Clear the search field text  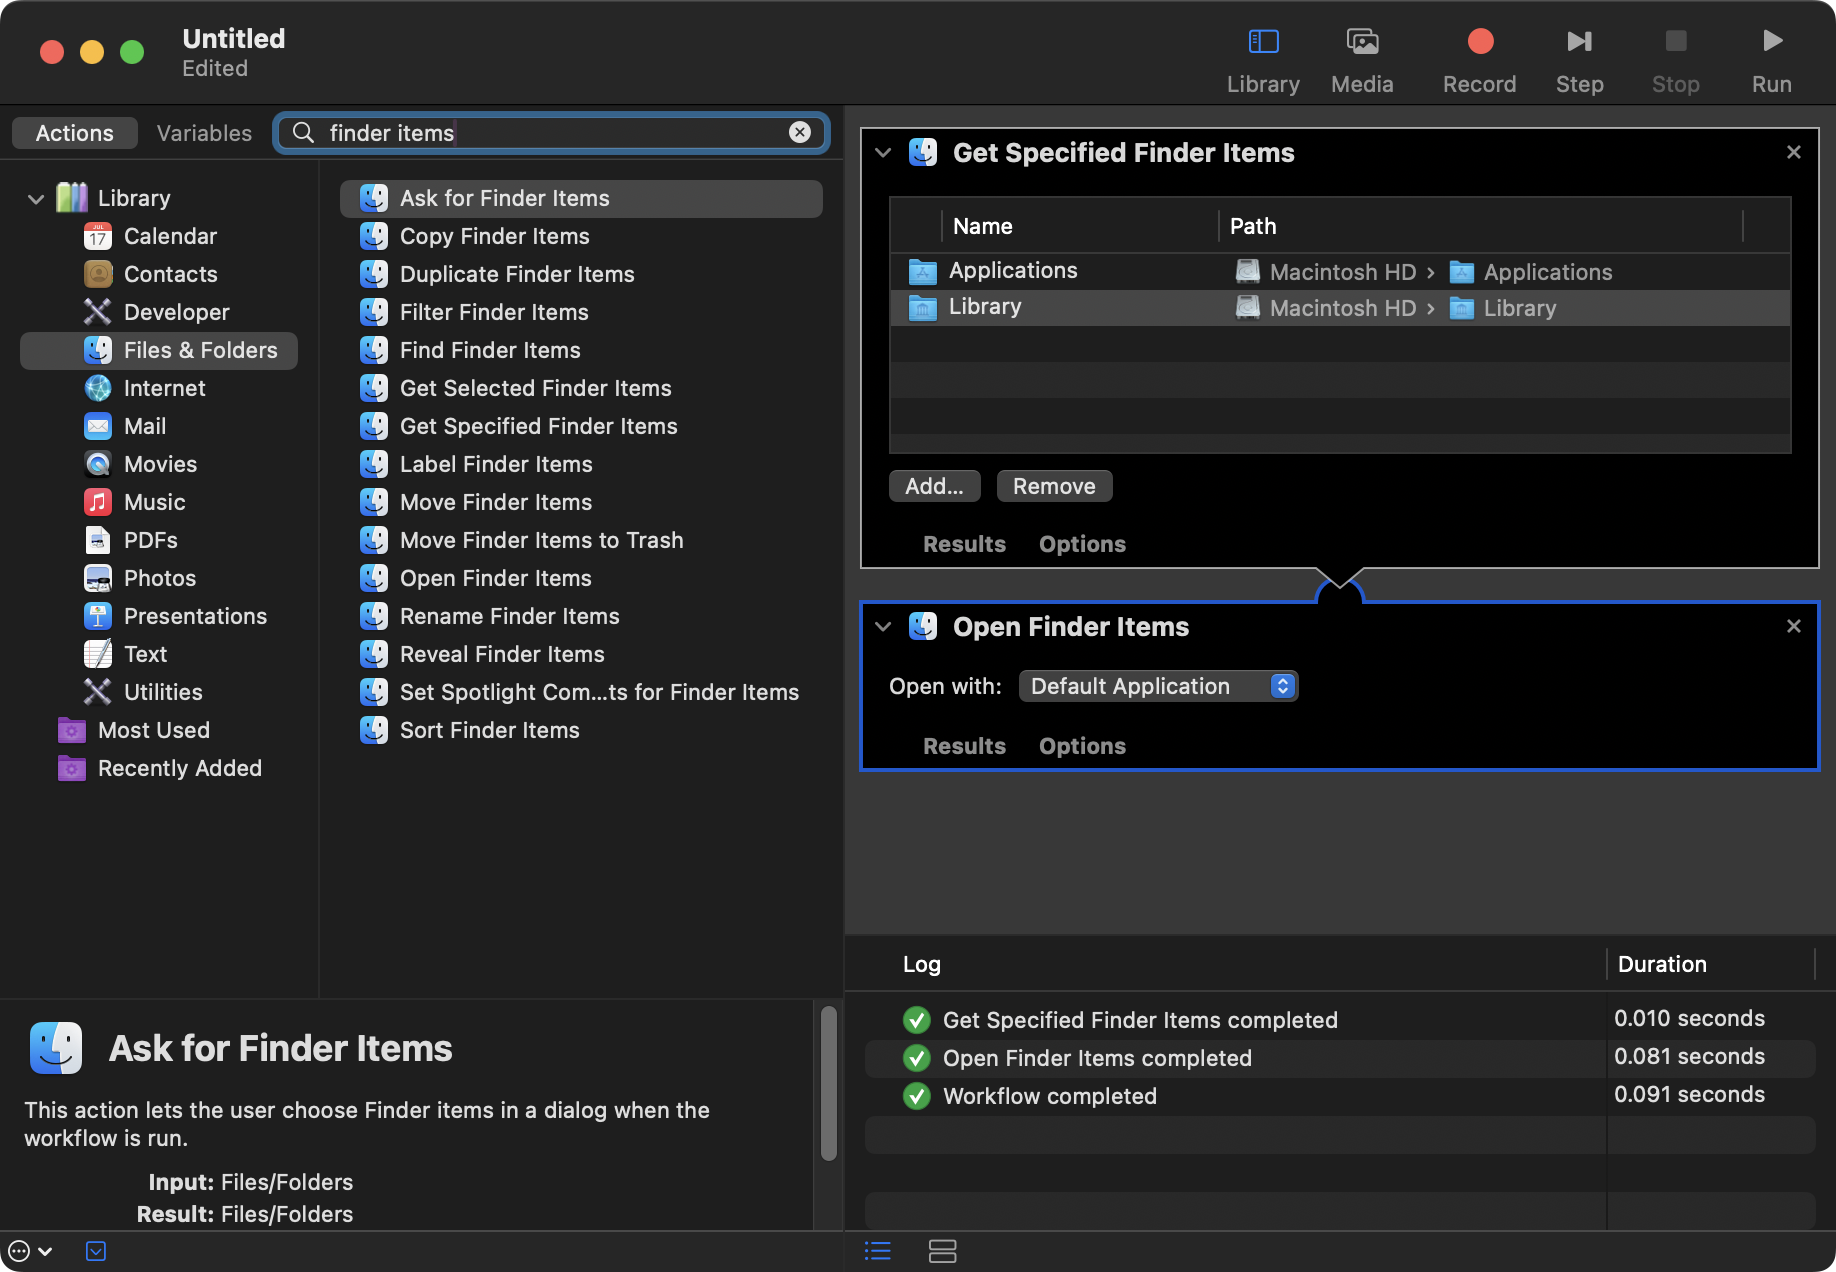(800, 132)
